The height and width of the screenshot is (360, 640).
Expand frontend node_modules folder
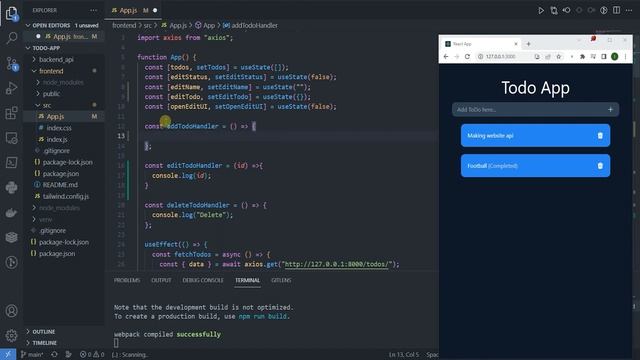(63, 82)
